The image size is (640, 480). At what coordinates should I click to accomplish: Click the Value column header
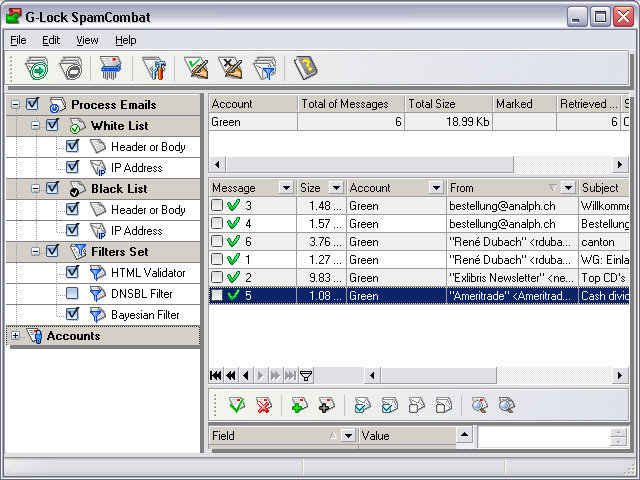pos(407,436)
